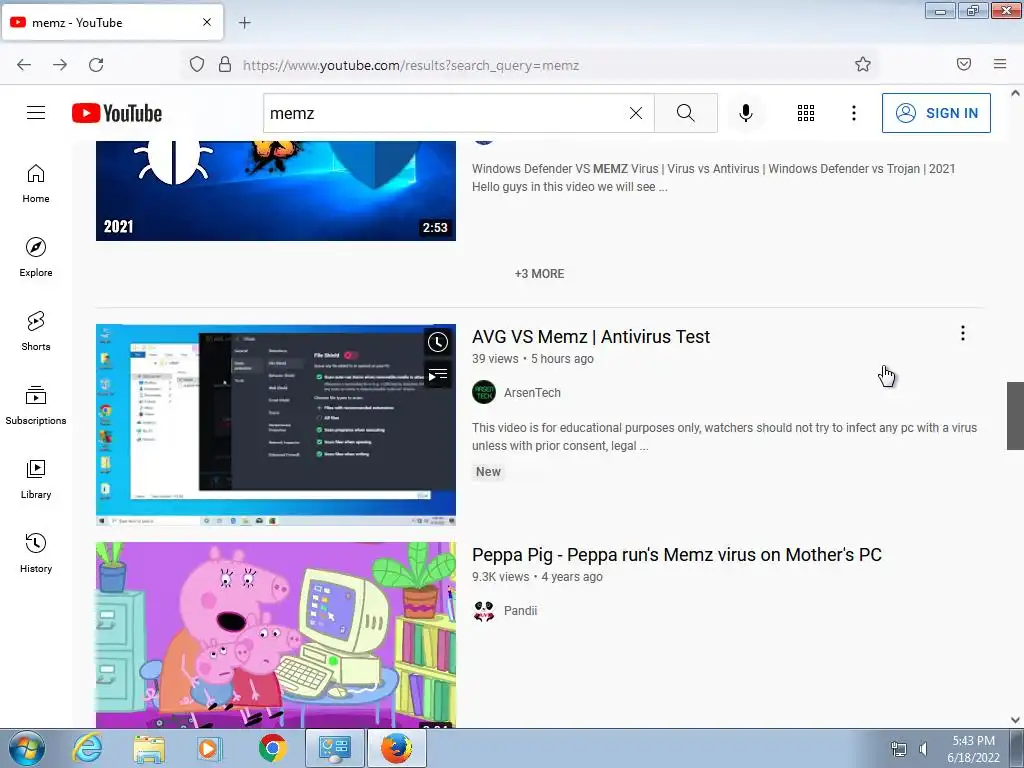Open Subscriptions in the sidebar
The width and height of the screenshot is (1024, 768).
coord(36,405)
